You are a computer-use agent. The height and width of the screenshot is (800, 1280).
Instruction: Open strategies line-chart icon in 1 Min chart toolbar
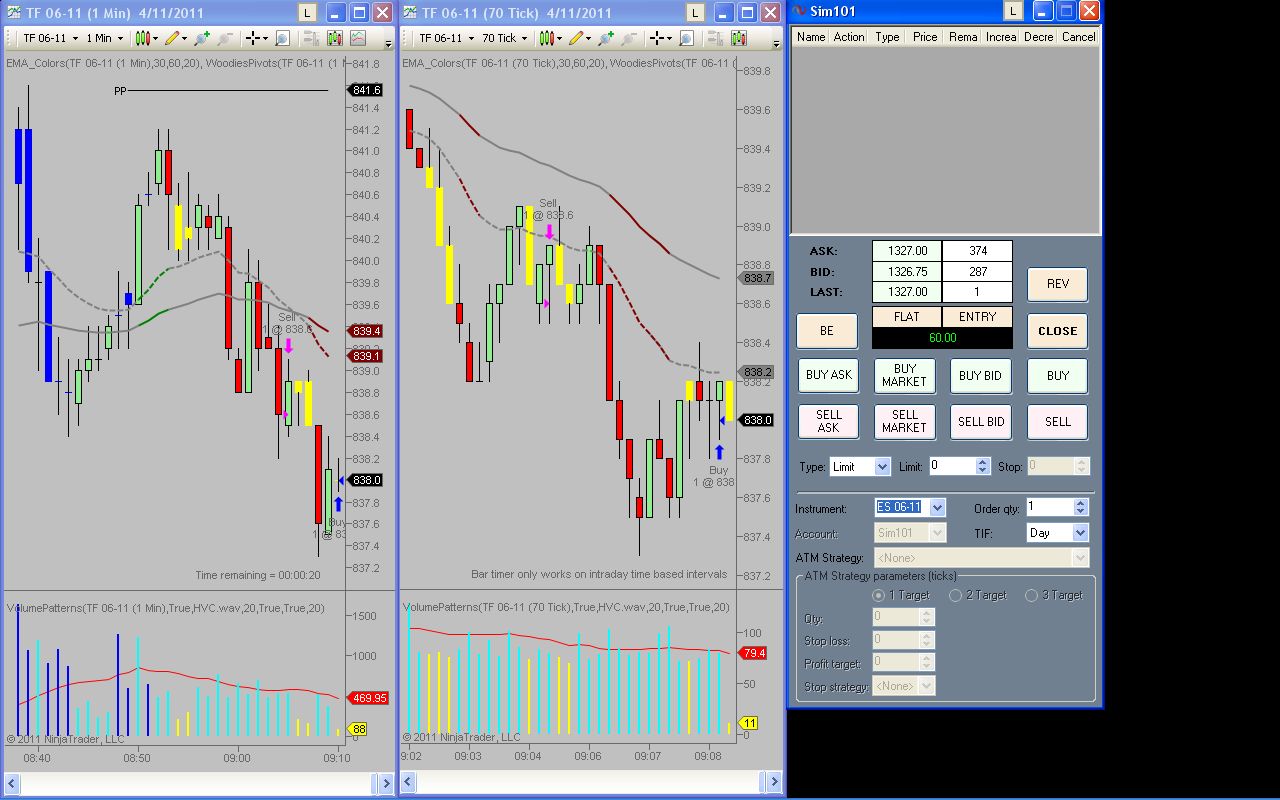click(x=358, y=38)
